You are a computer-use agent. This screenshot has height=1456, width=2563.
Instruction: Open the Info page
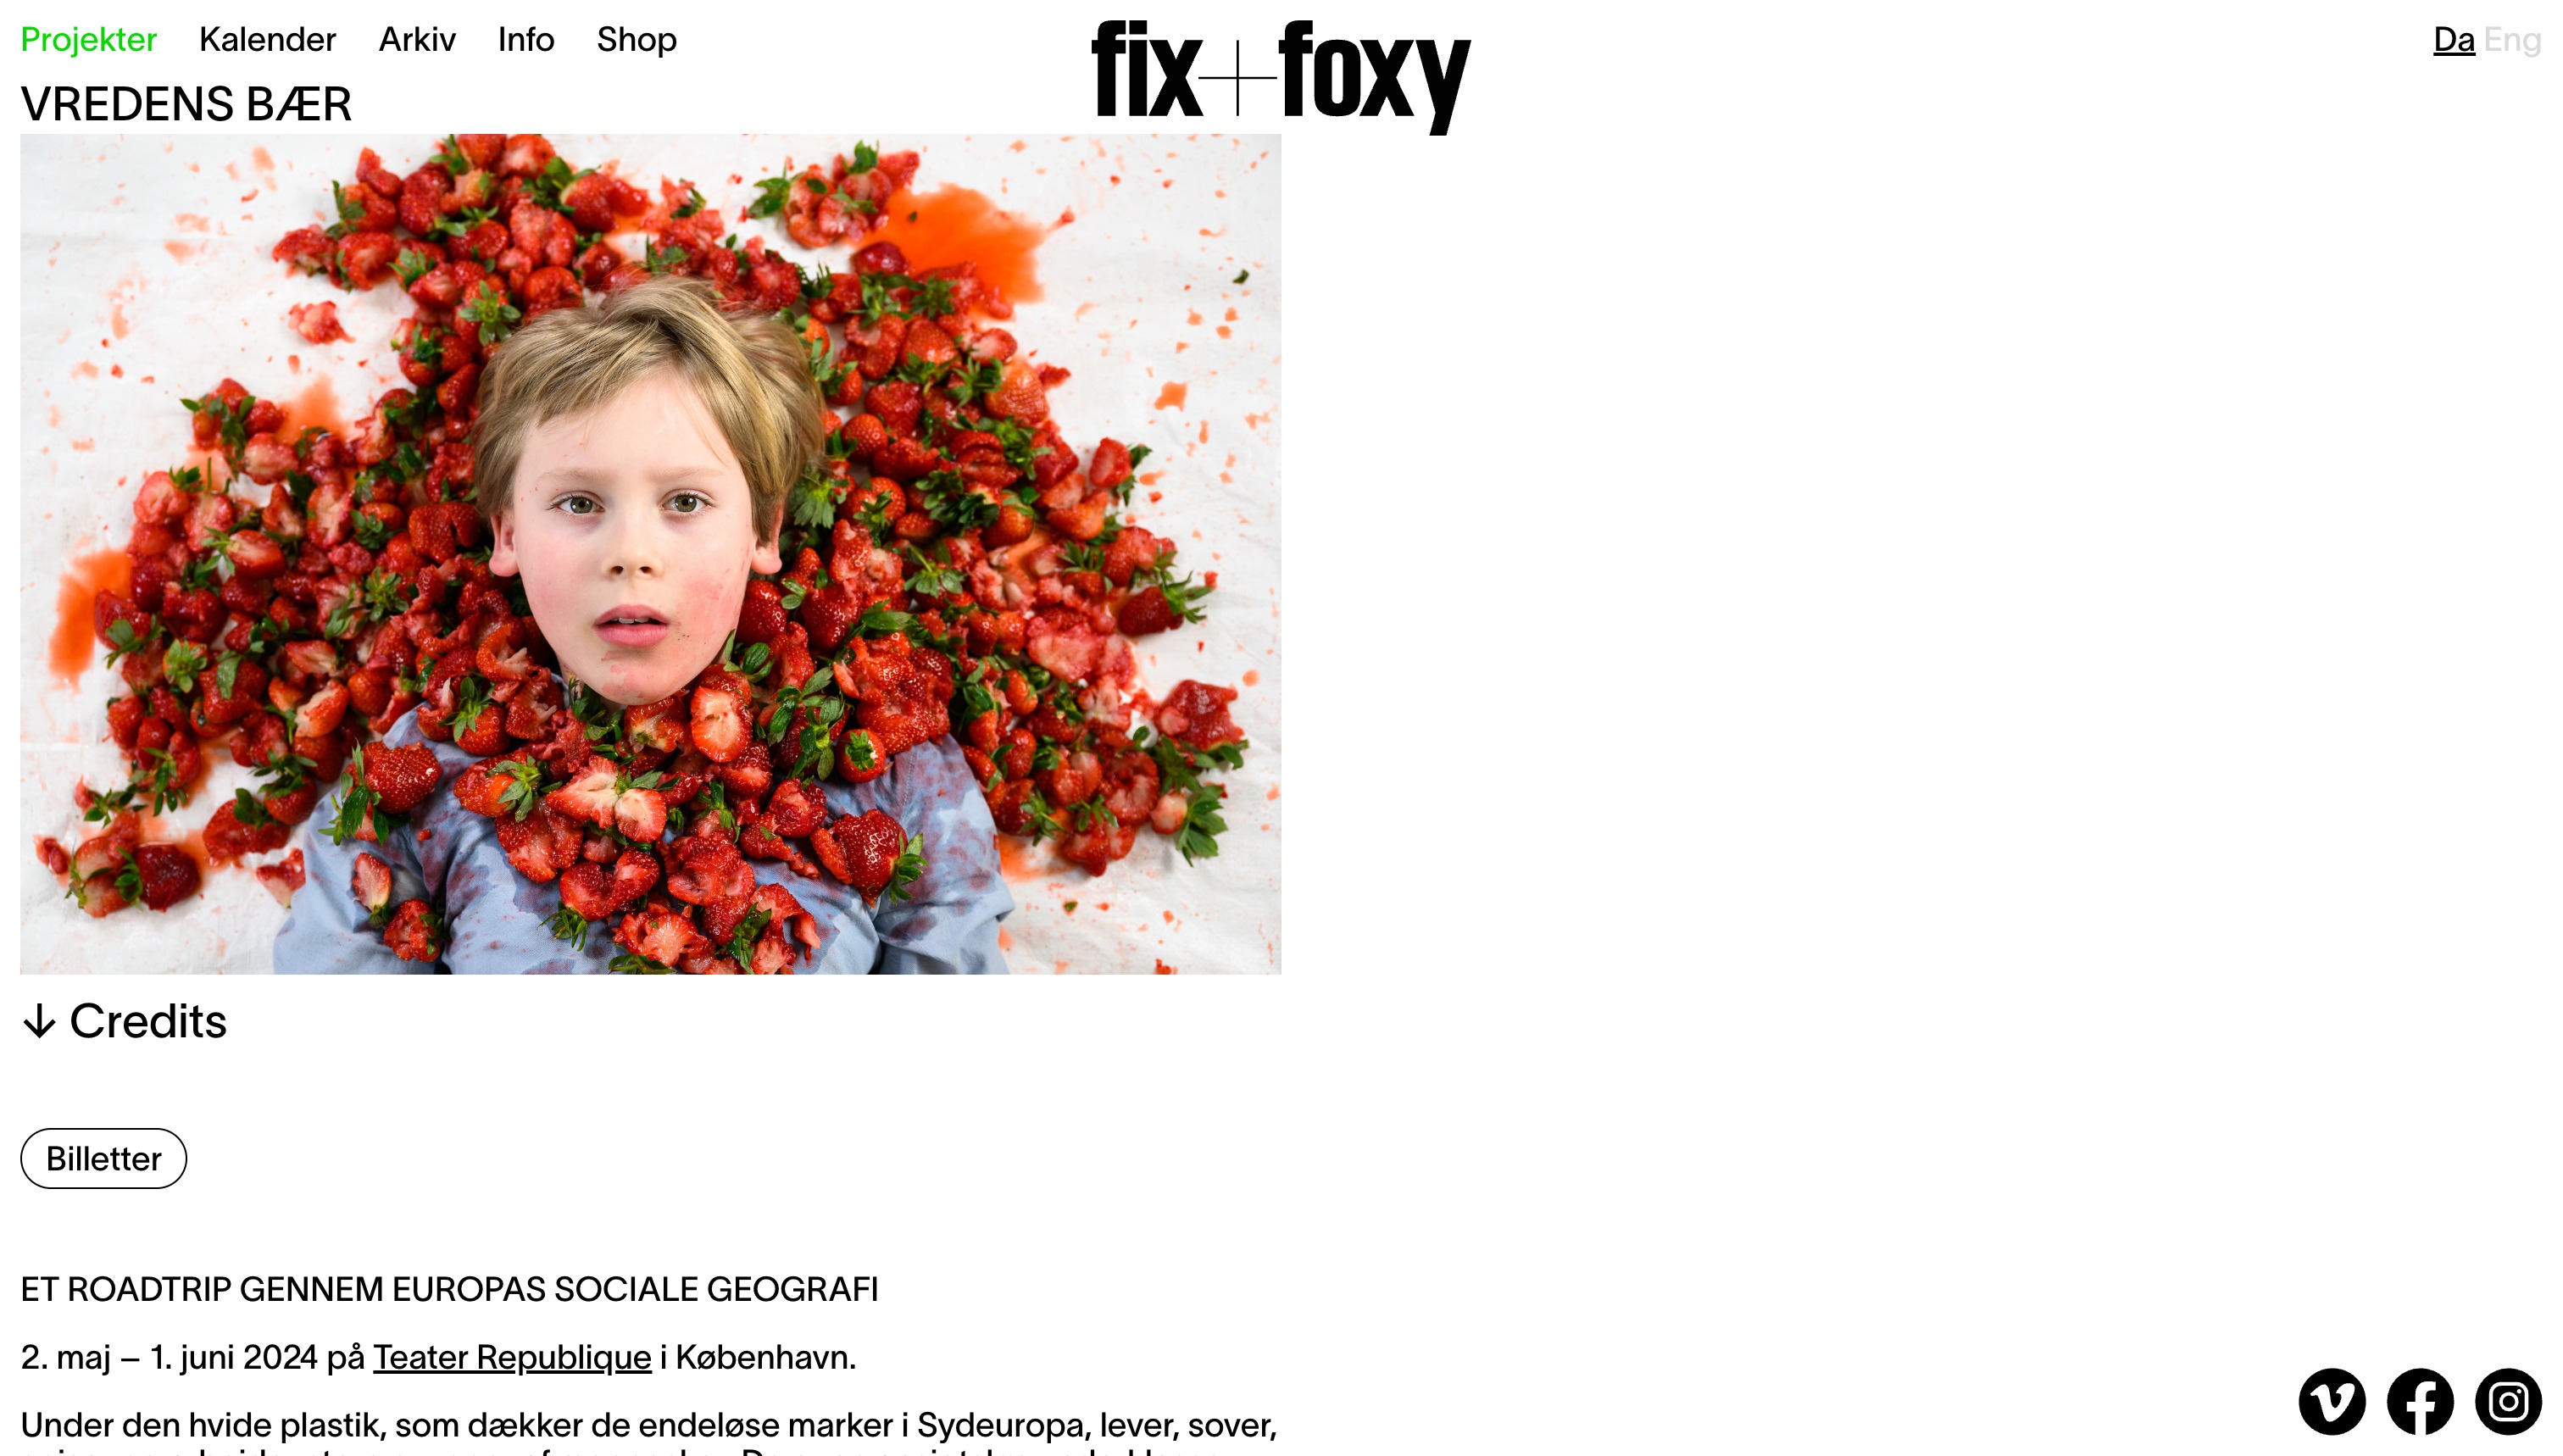[x=525, y=40]
